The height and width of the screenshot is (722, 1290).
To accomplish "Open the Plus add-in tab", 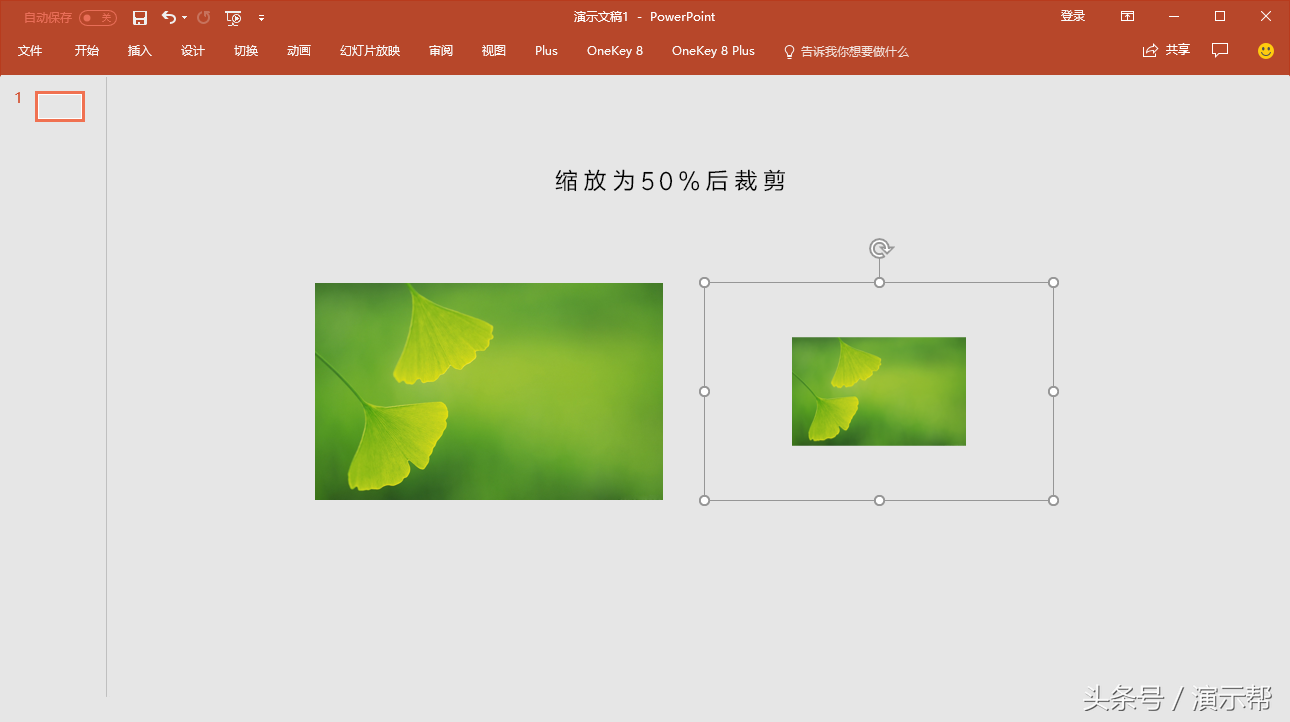I will click(546, 51).
